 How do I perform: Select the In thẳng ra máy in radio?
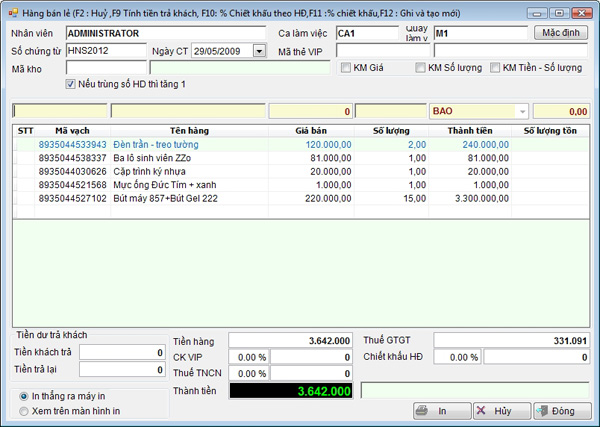(24, 395)
